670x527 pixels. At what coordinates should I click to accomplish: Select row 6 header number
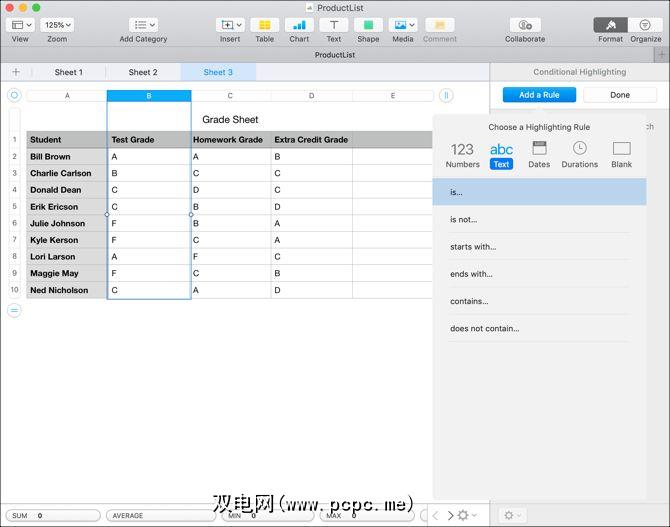[x=15, y=223]
